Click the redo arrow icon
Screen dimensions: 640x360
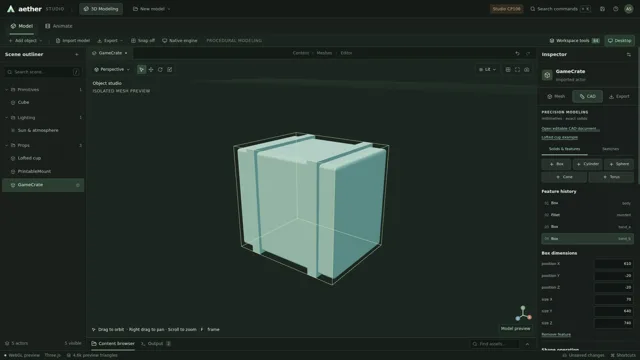coord(528,53)
